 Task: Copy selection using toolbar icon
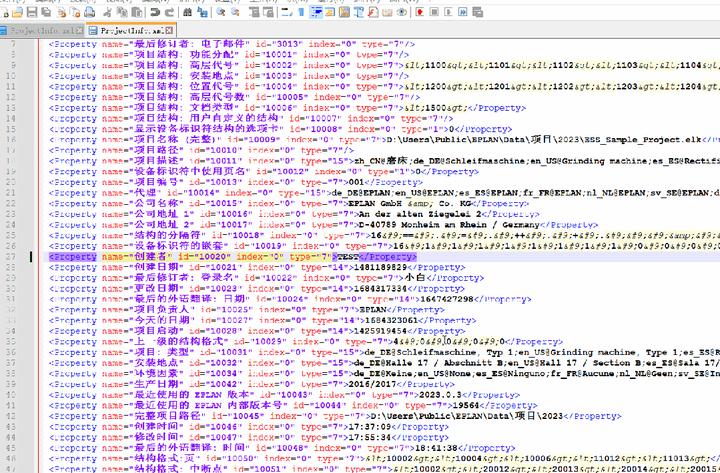click(x=123, y=12)
